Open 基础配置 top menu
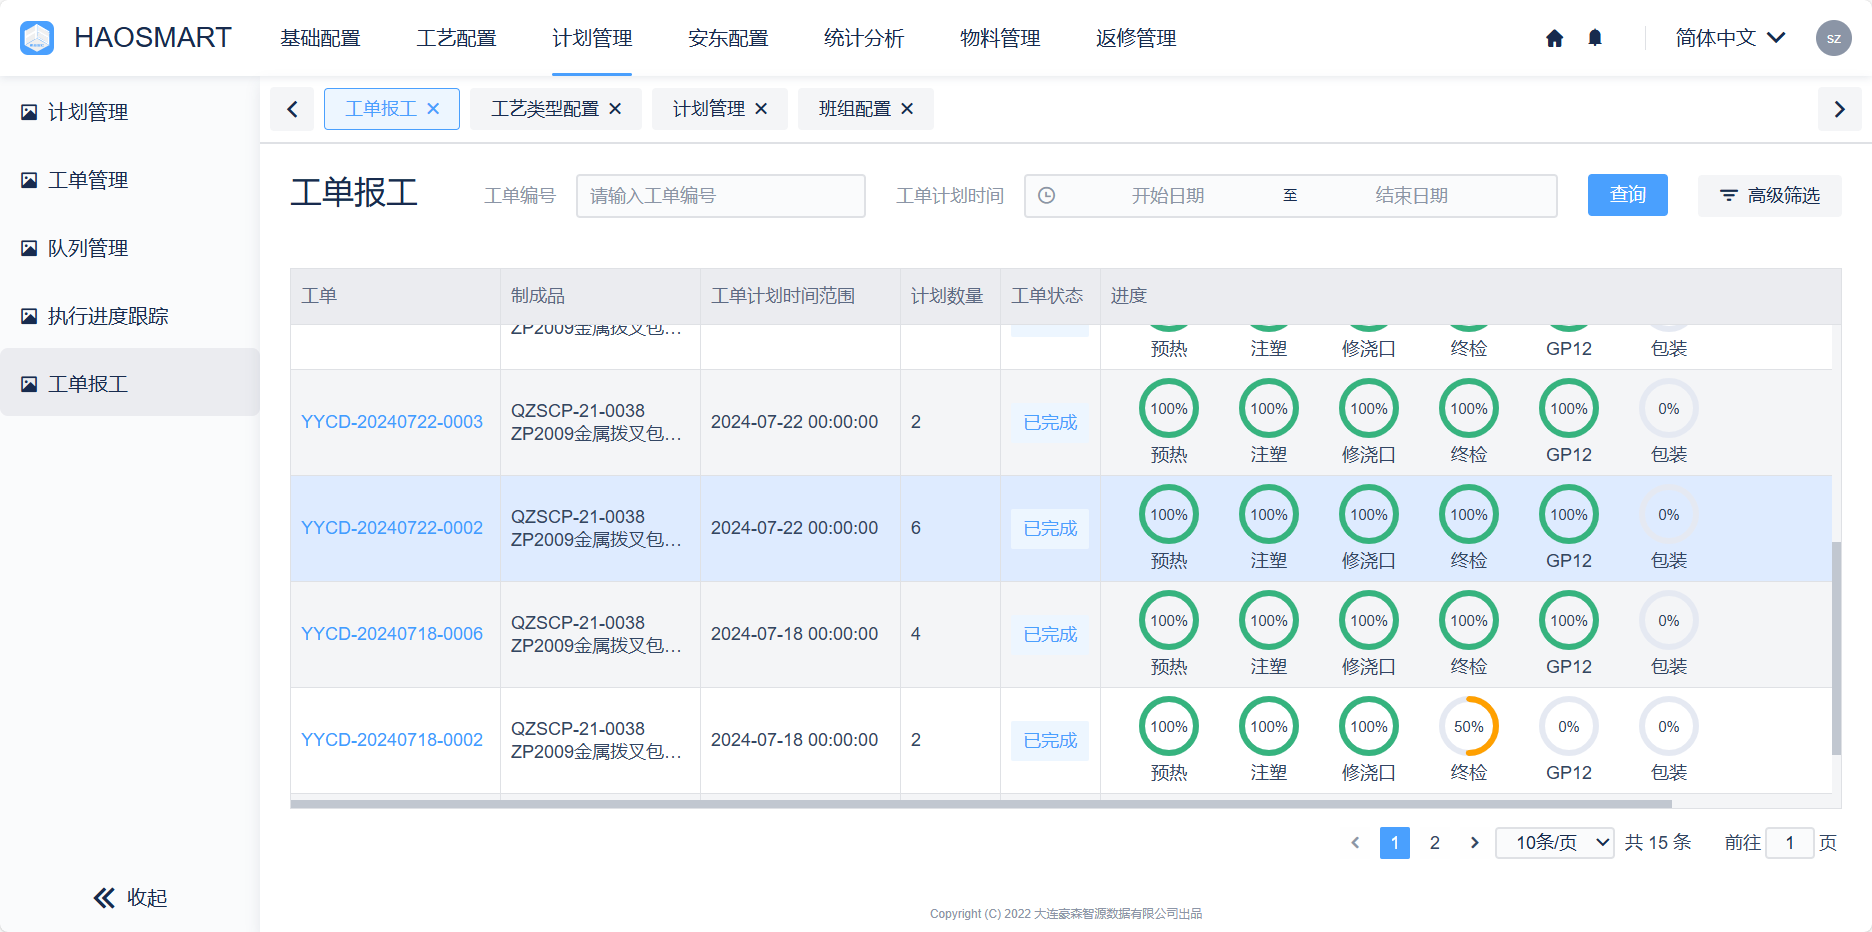Viewport: 1872px width, 932px height. pyautogui.click(x=320, y=38)
